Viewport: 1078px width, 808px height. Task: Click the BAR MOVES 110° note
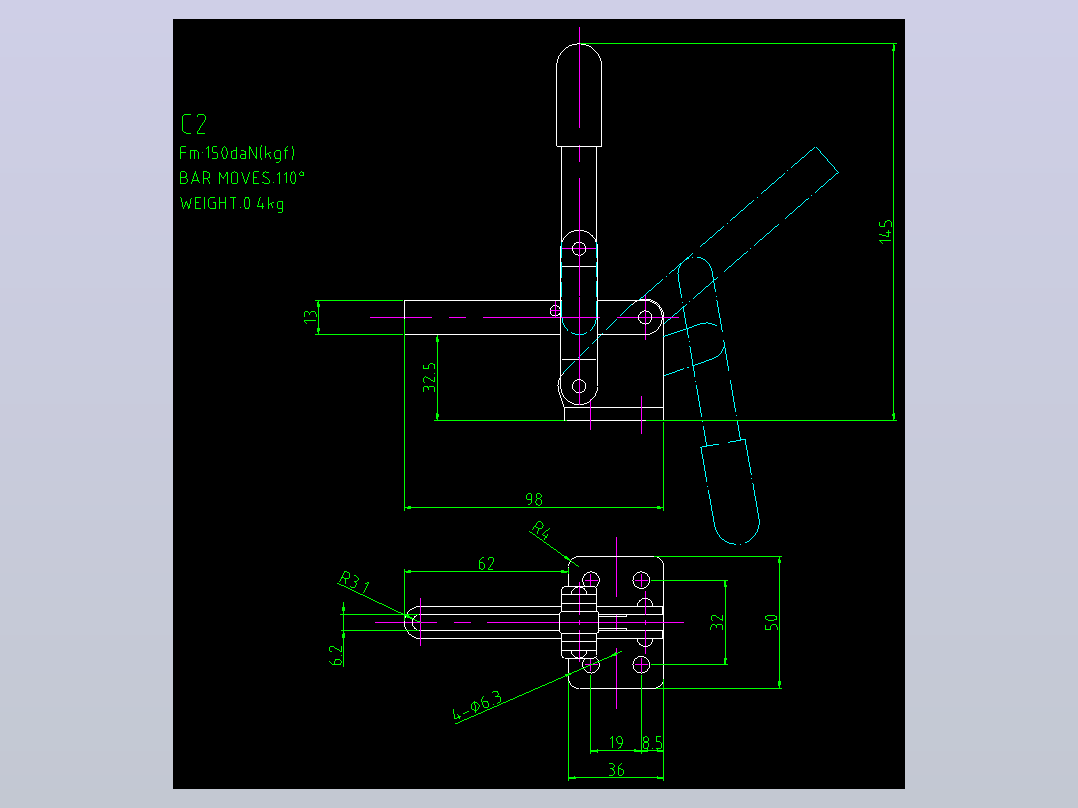[x=242, y=178]
